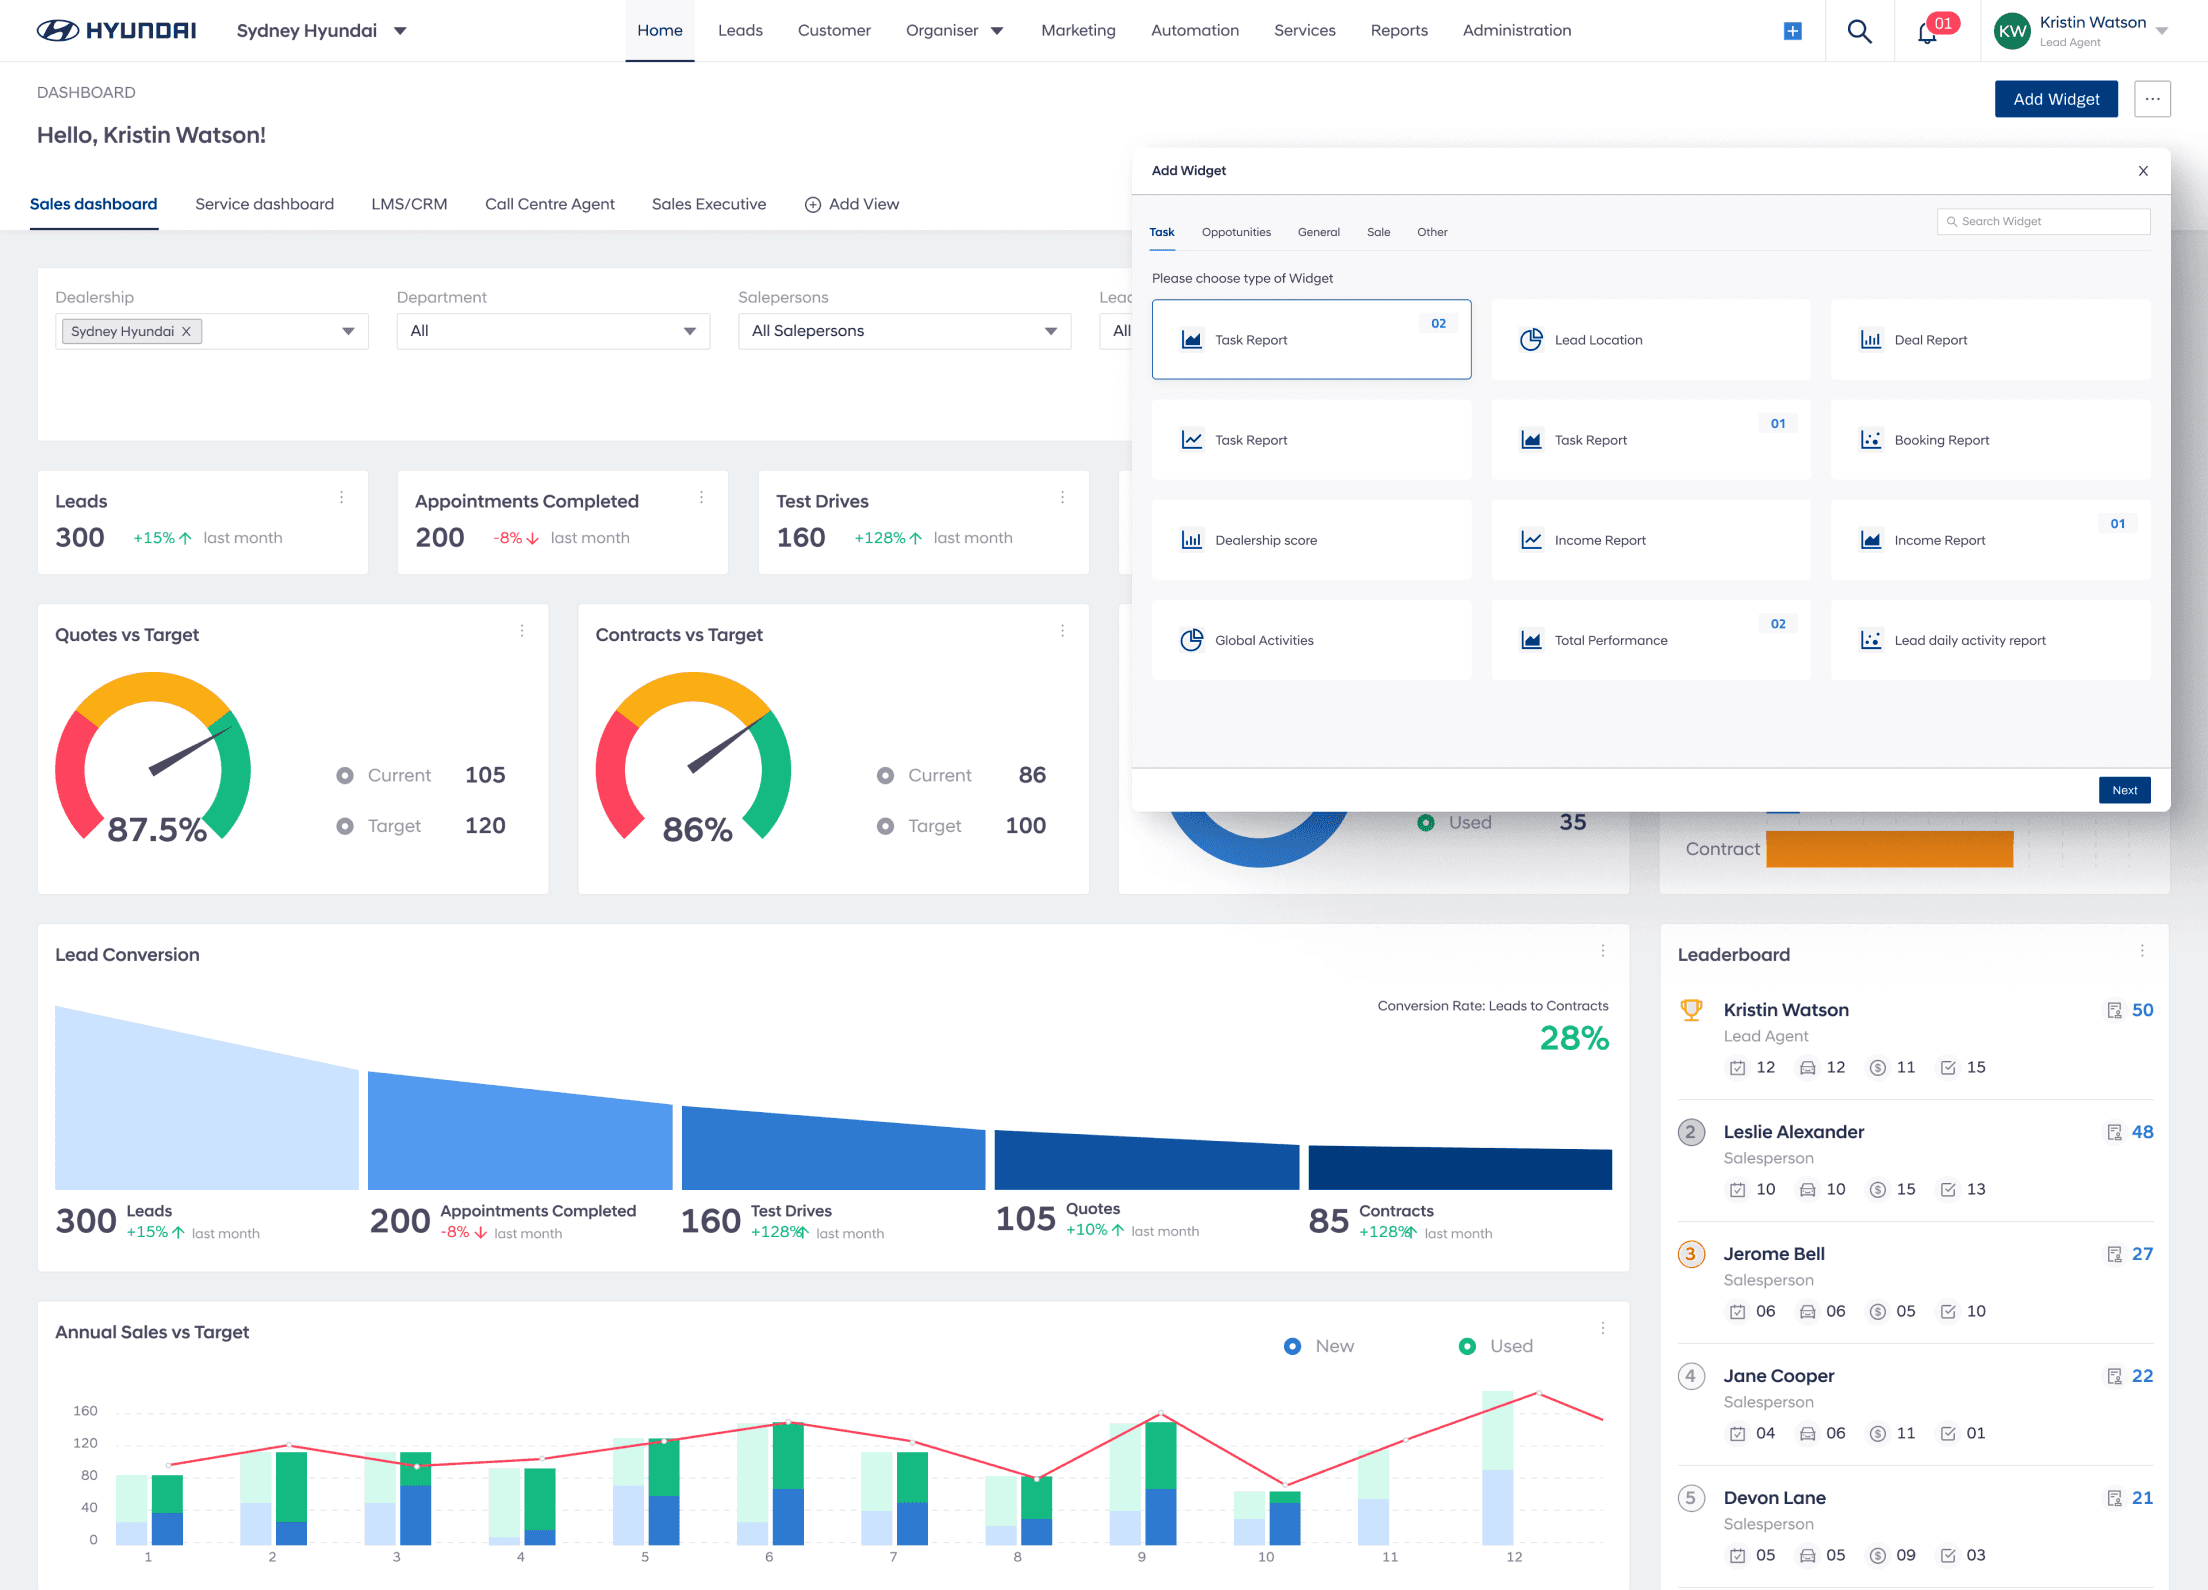Click the blue plus icon in header
2208x1590 pixels.
1793,31
